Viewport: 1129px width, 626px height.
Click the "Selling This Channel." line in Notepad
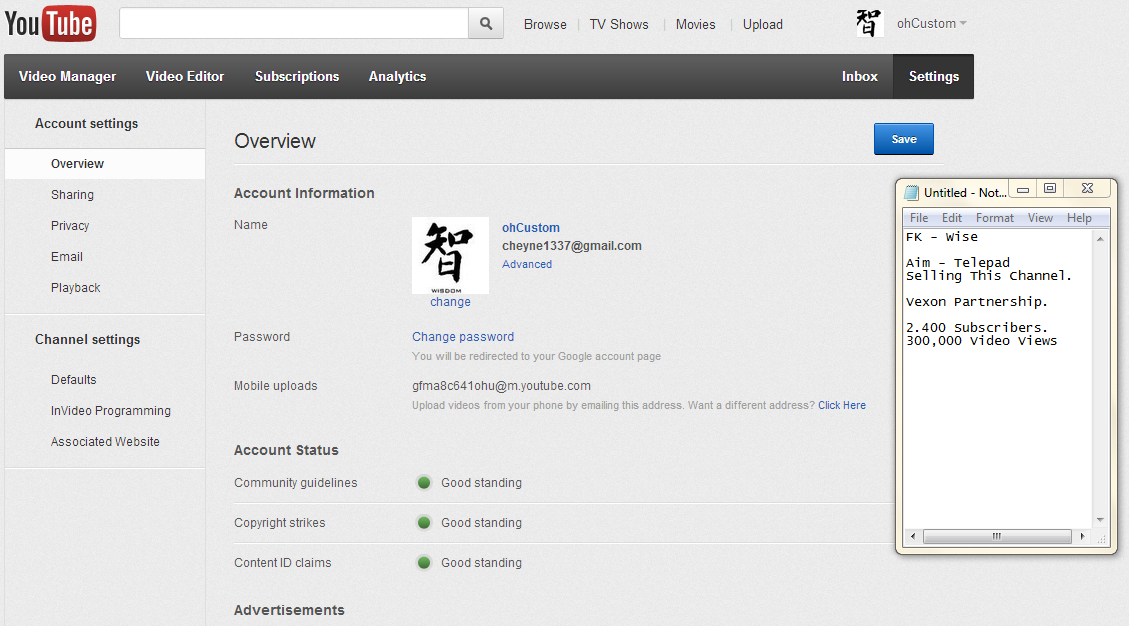[989, 275]
